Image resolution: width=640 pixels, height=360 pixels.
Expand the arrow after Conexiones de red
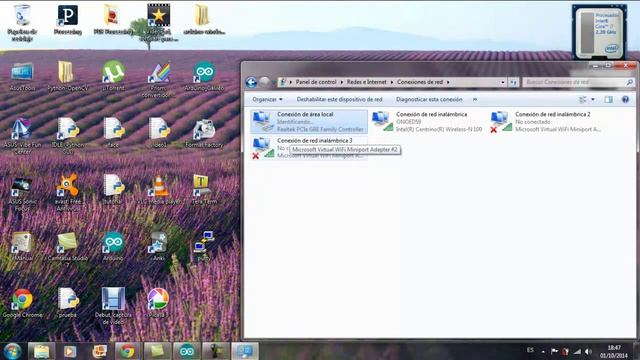click(x=448, y=82)
